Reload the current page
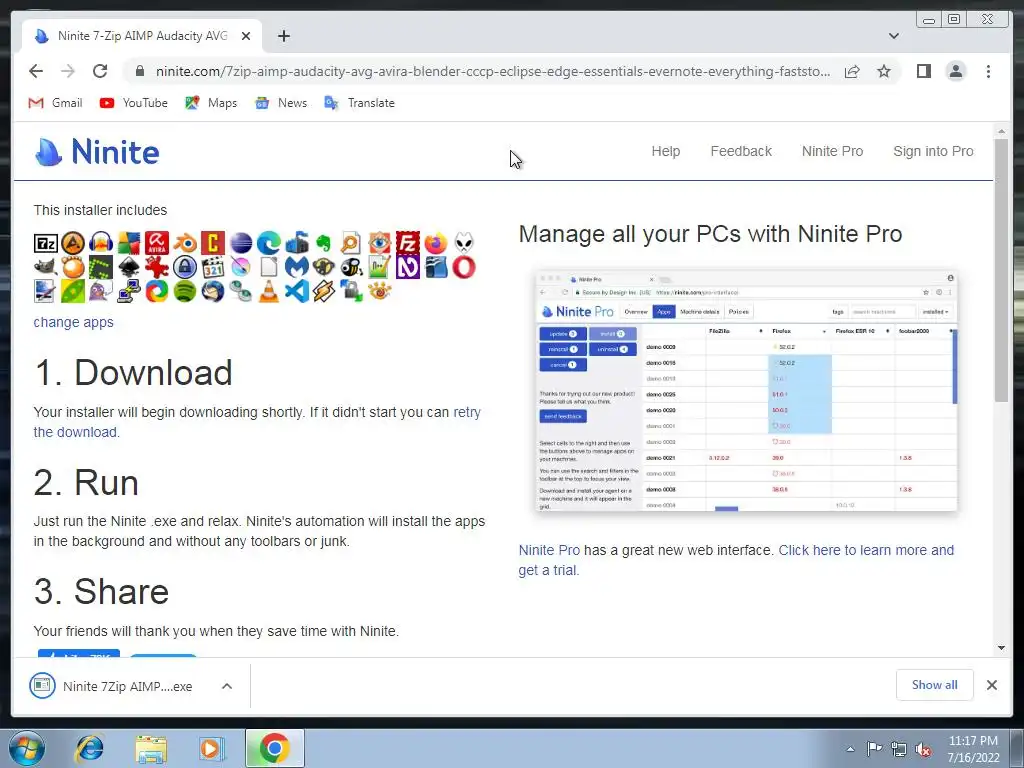Viewport: 1024px width, 768px height. 100,71
